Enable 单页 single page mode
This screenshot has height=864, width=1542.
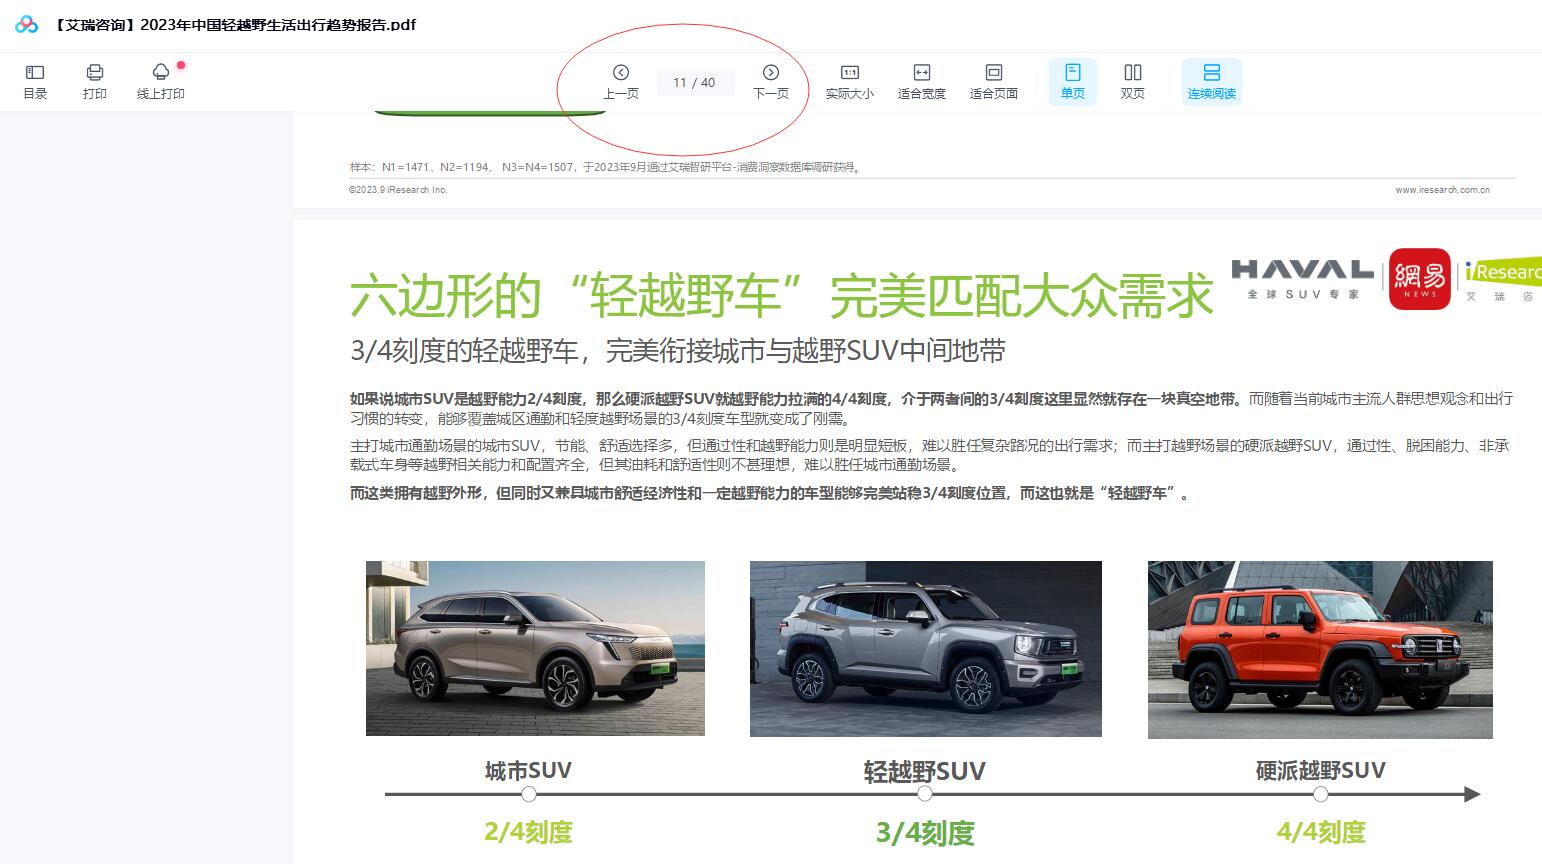pos(1072,81)
